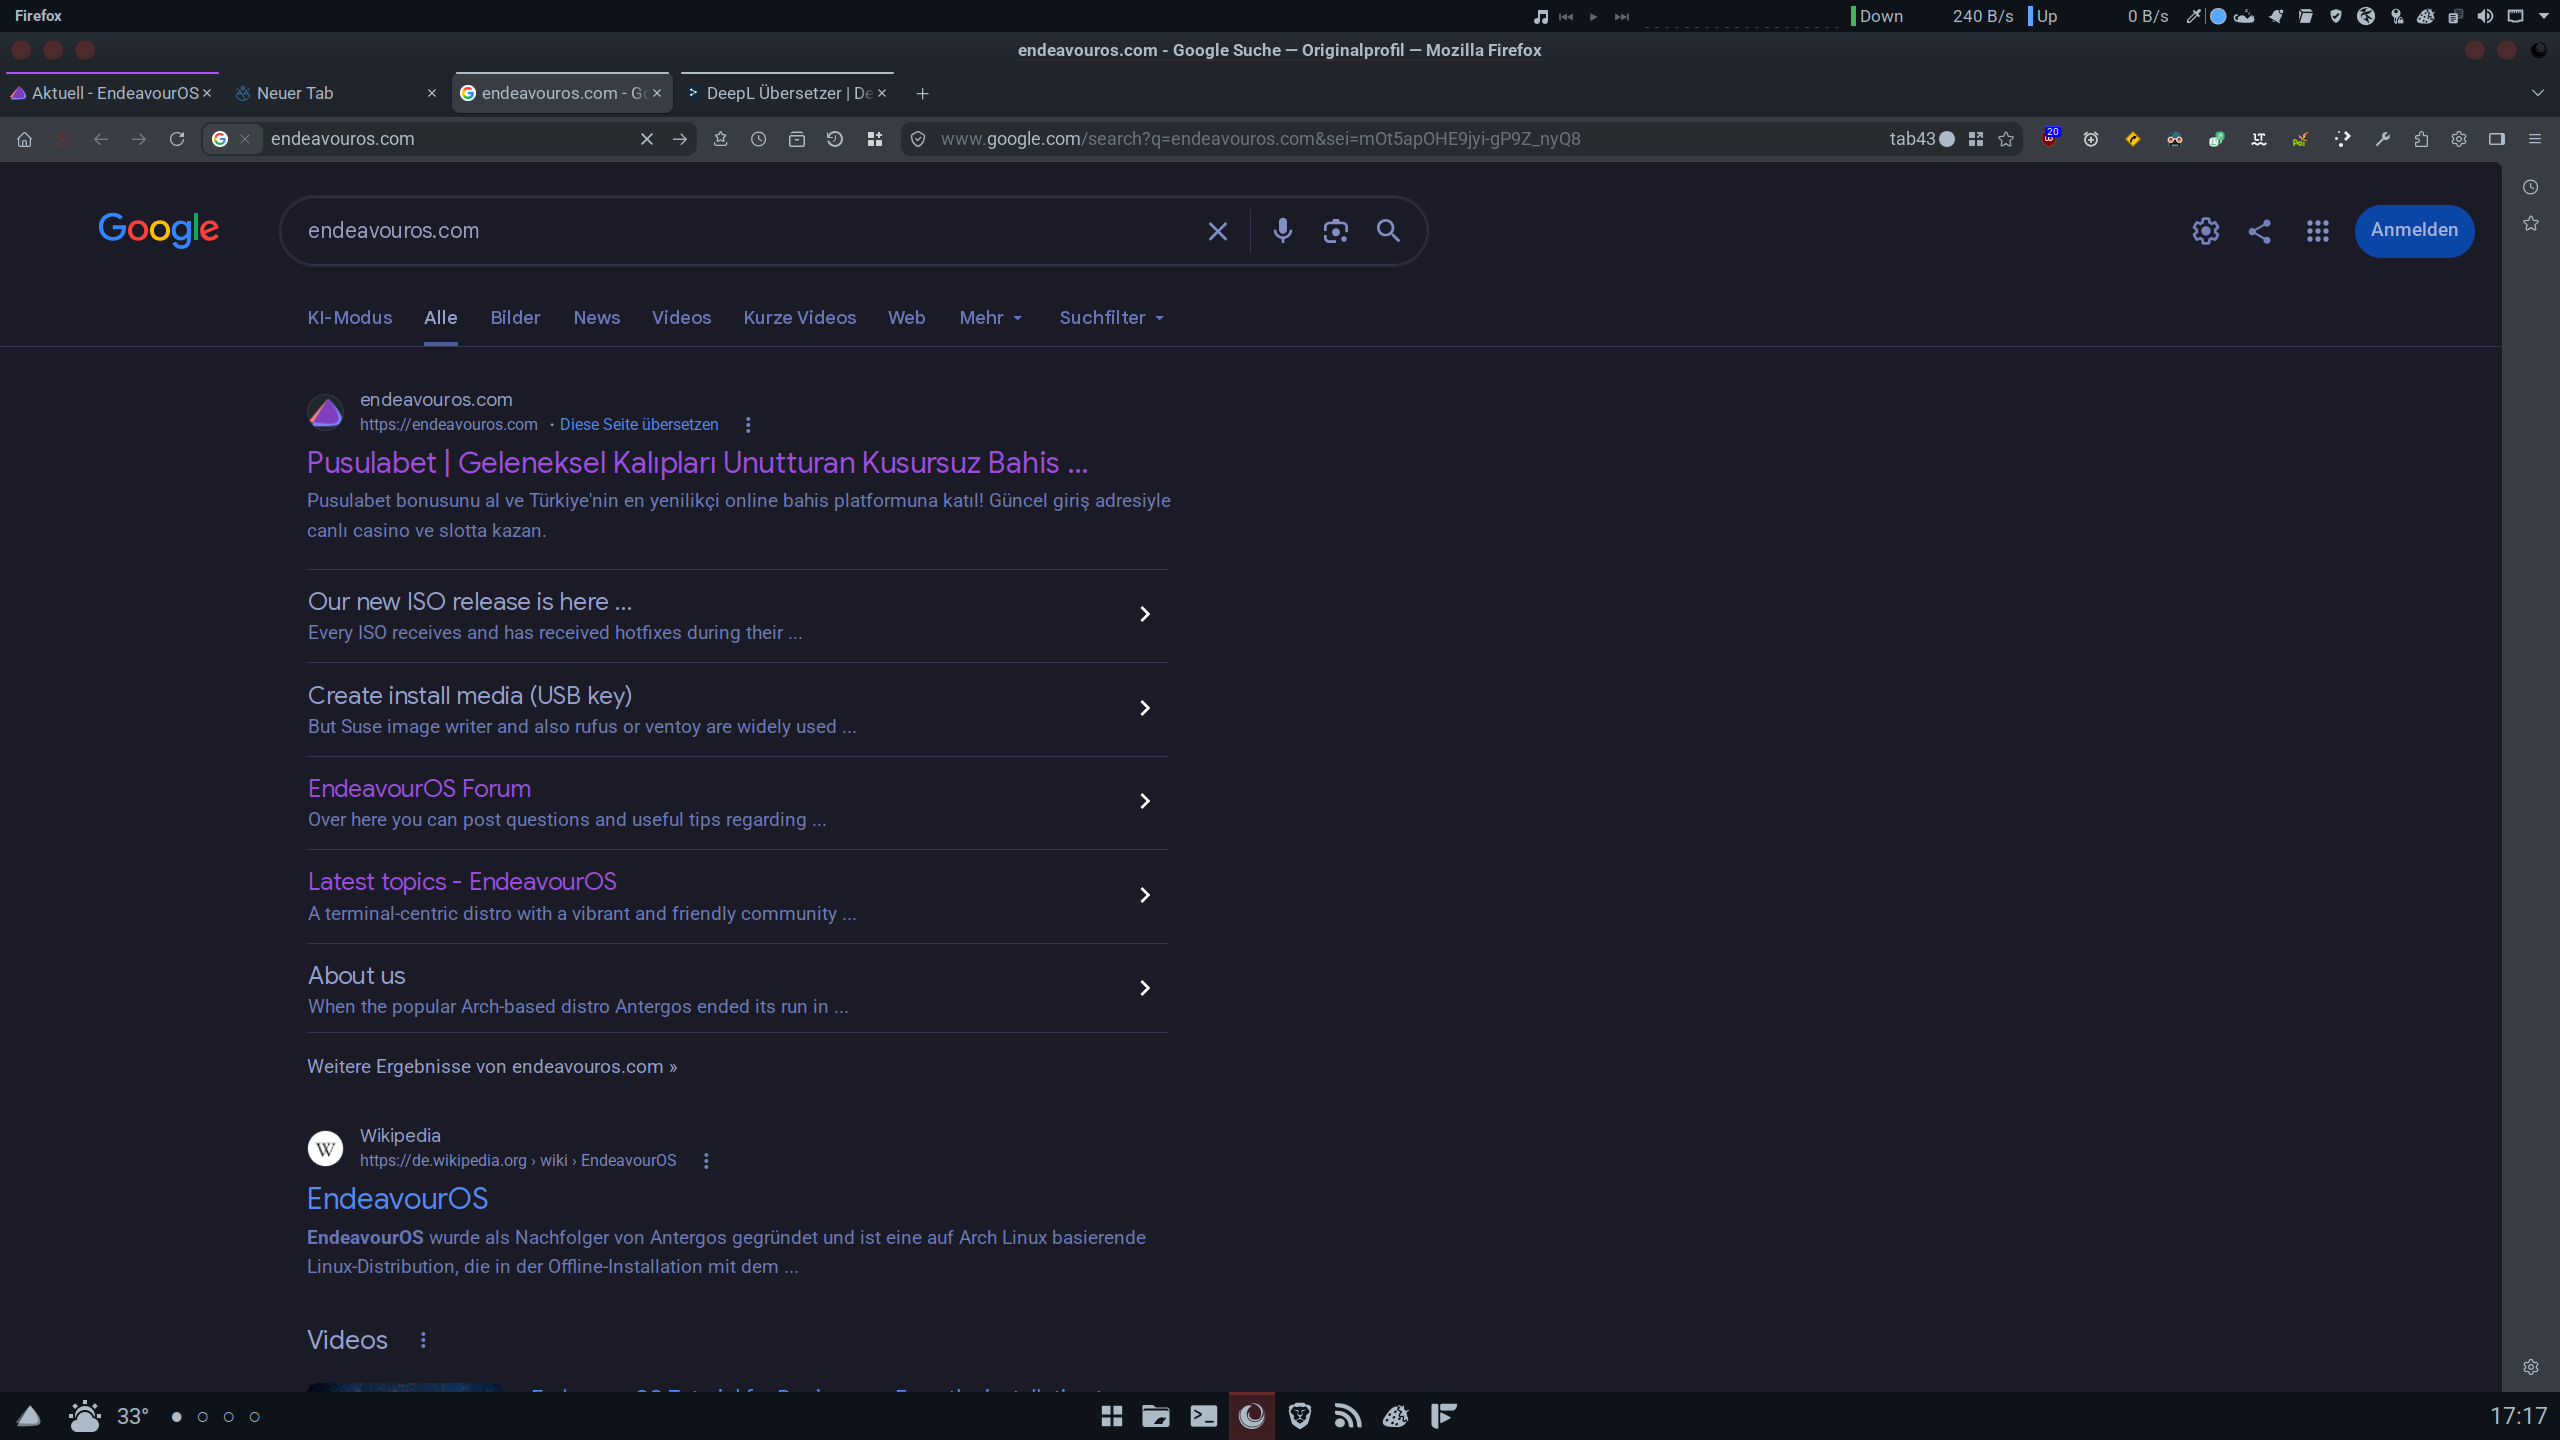Screen dimensions: 2560x1440
Task: Expand the 'EndeavourOS Forum' sitelink arrow
Action: (x=1145, y=802)
